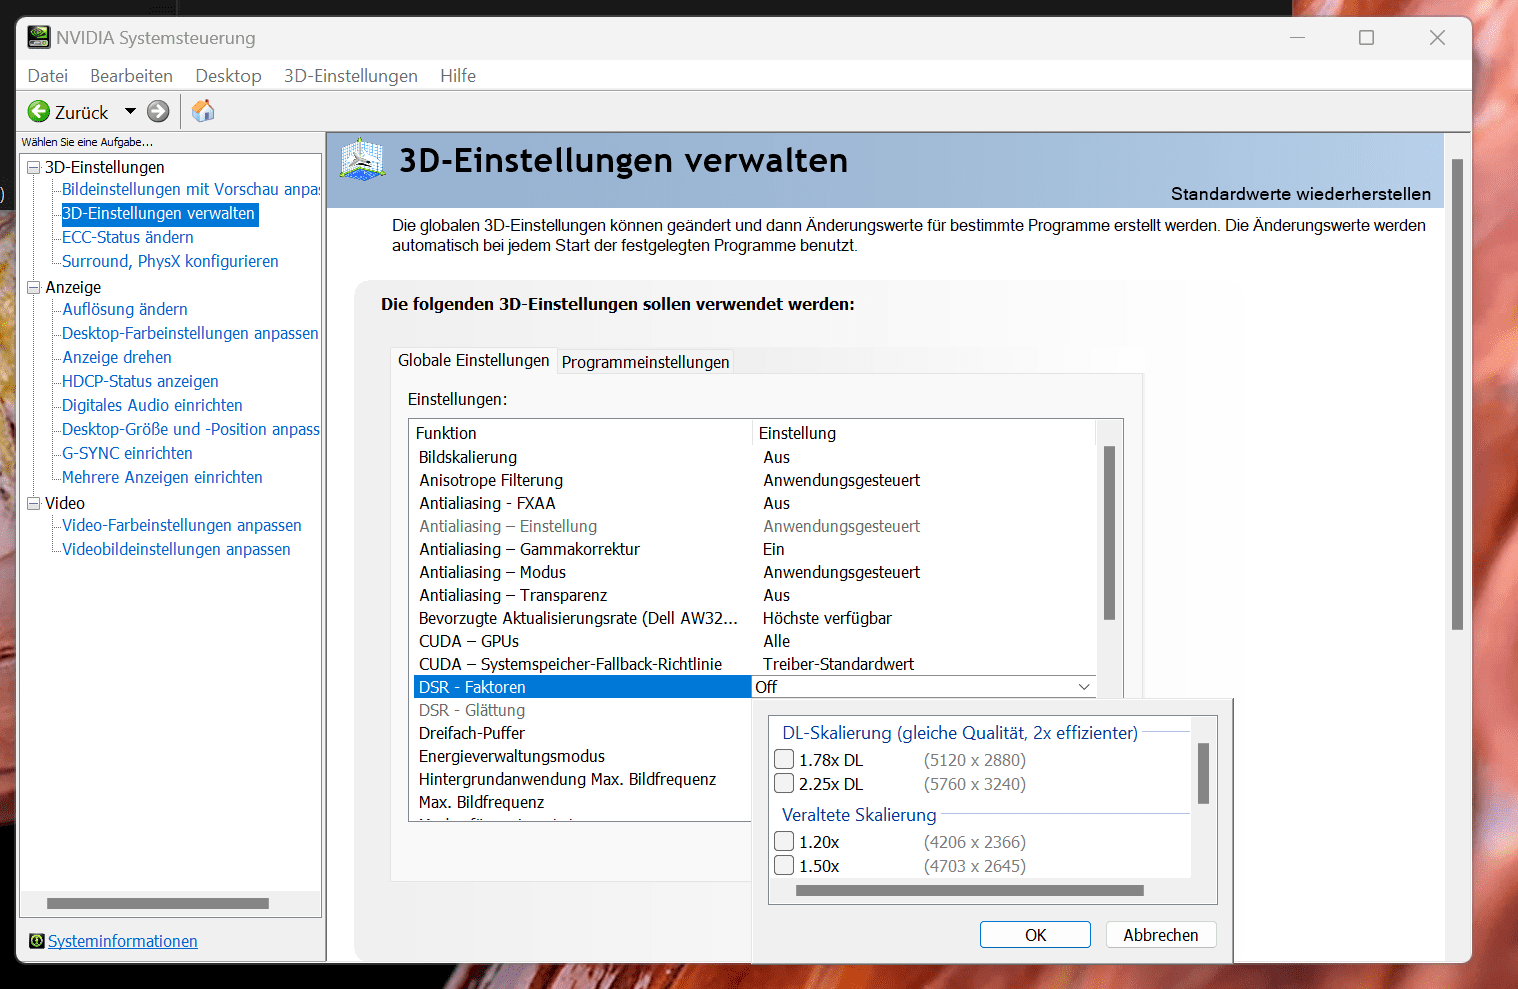Viewport: 1518px width, 989px height.
Task: Click the Abbrechen button
Action: (x=1161, y=935)
